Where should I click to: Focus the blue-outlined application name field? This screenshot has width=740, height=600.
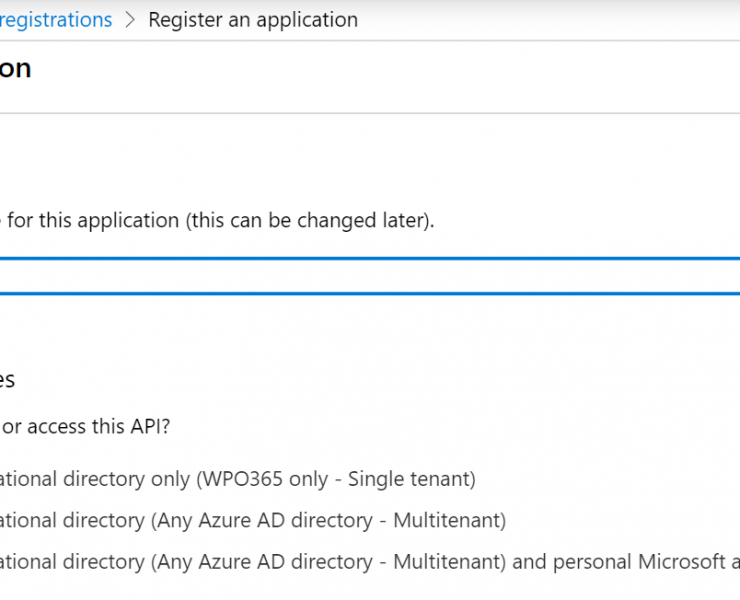(x=370, y=276)
